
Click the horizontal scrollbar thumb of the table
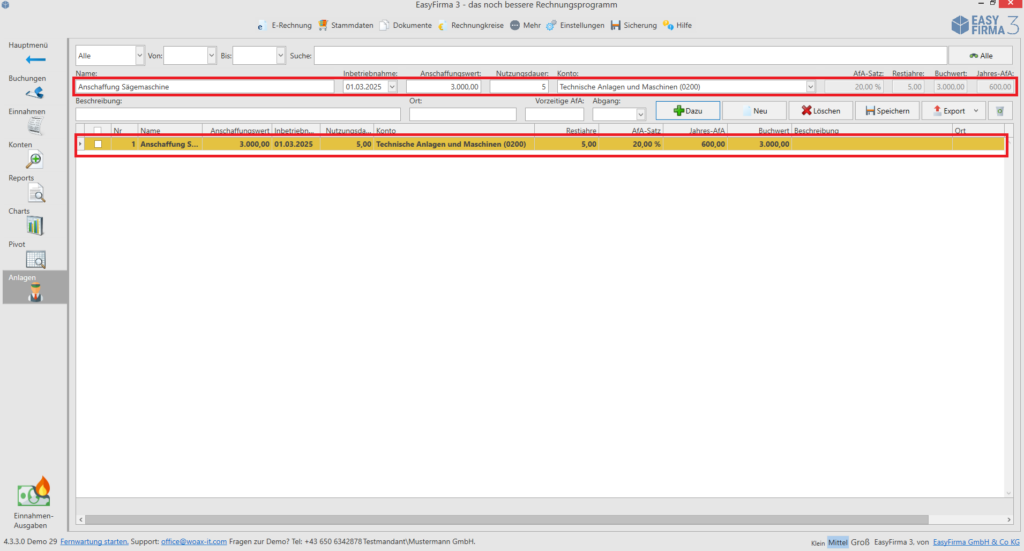click(x=507, y=520)
